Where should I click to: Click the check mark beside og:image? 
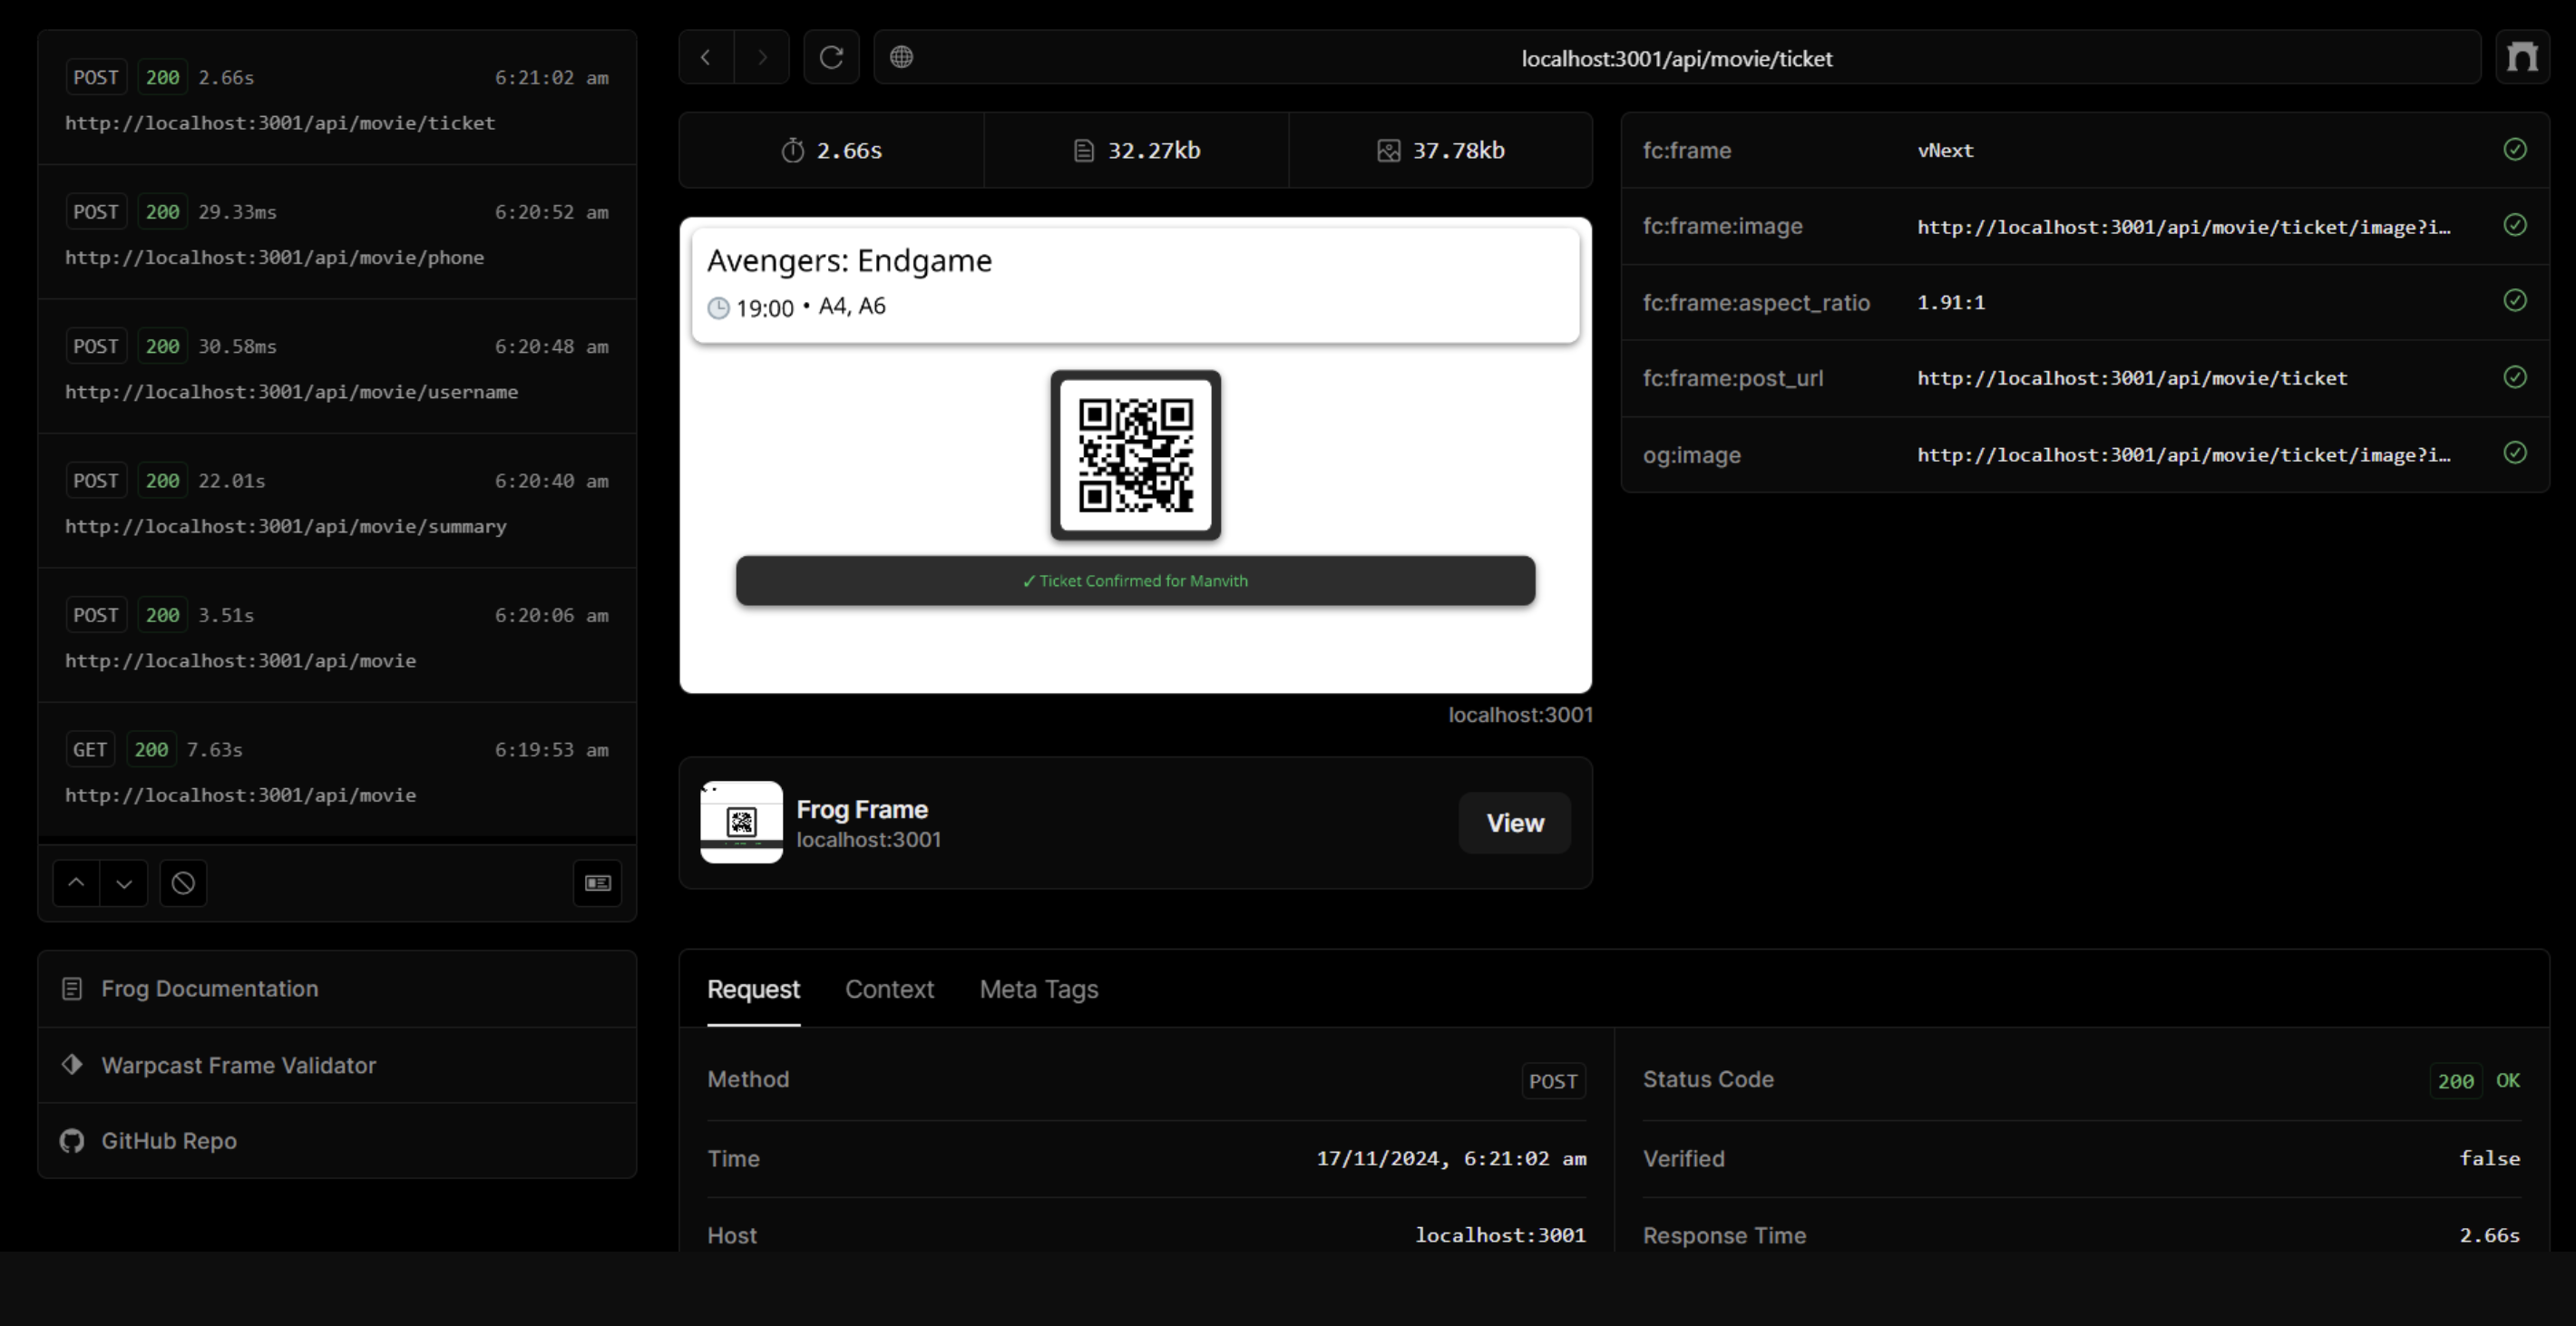pyautogui.click(x=2515, y=453)
